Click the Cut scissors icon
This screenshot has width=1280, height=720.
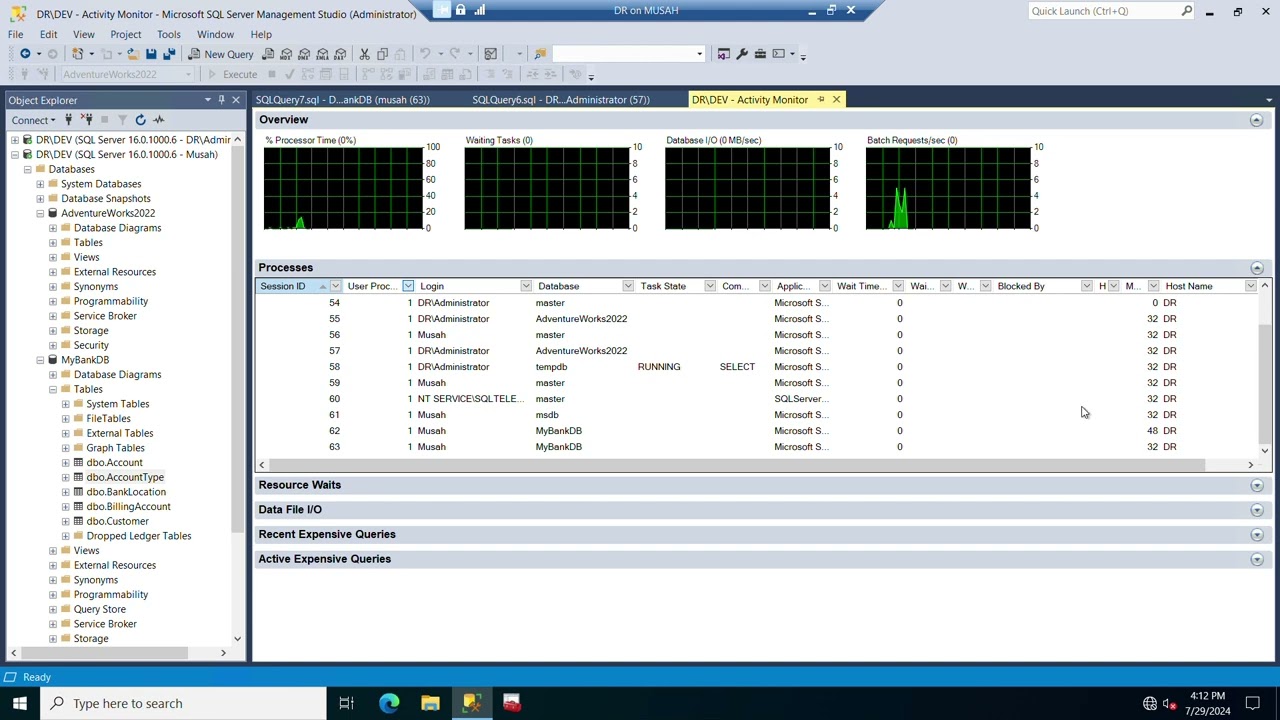[365, 54]
